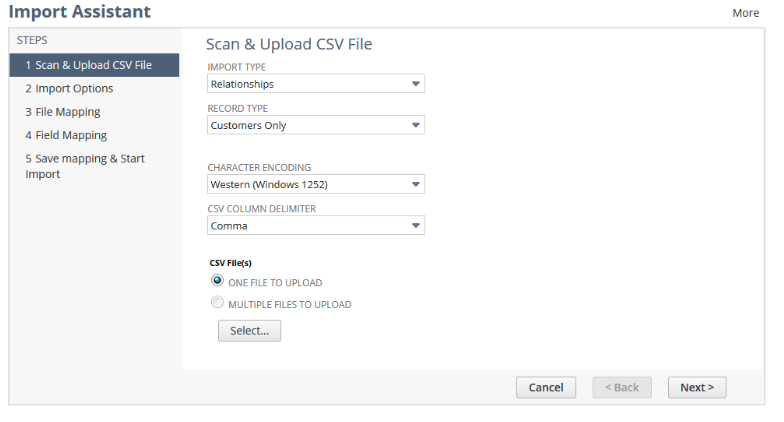
Task: Open the Import Options step
Action: 69,88
